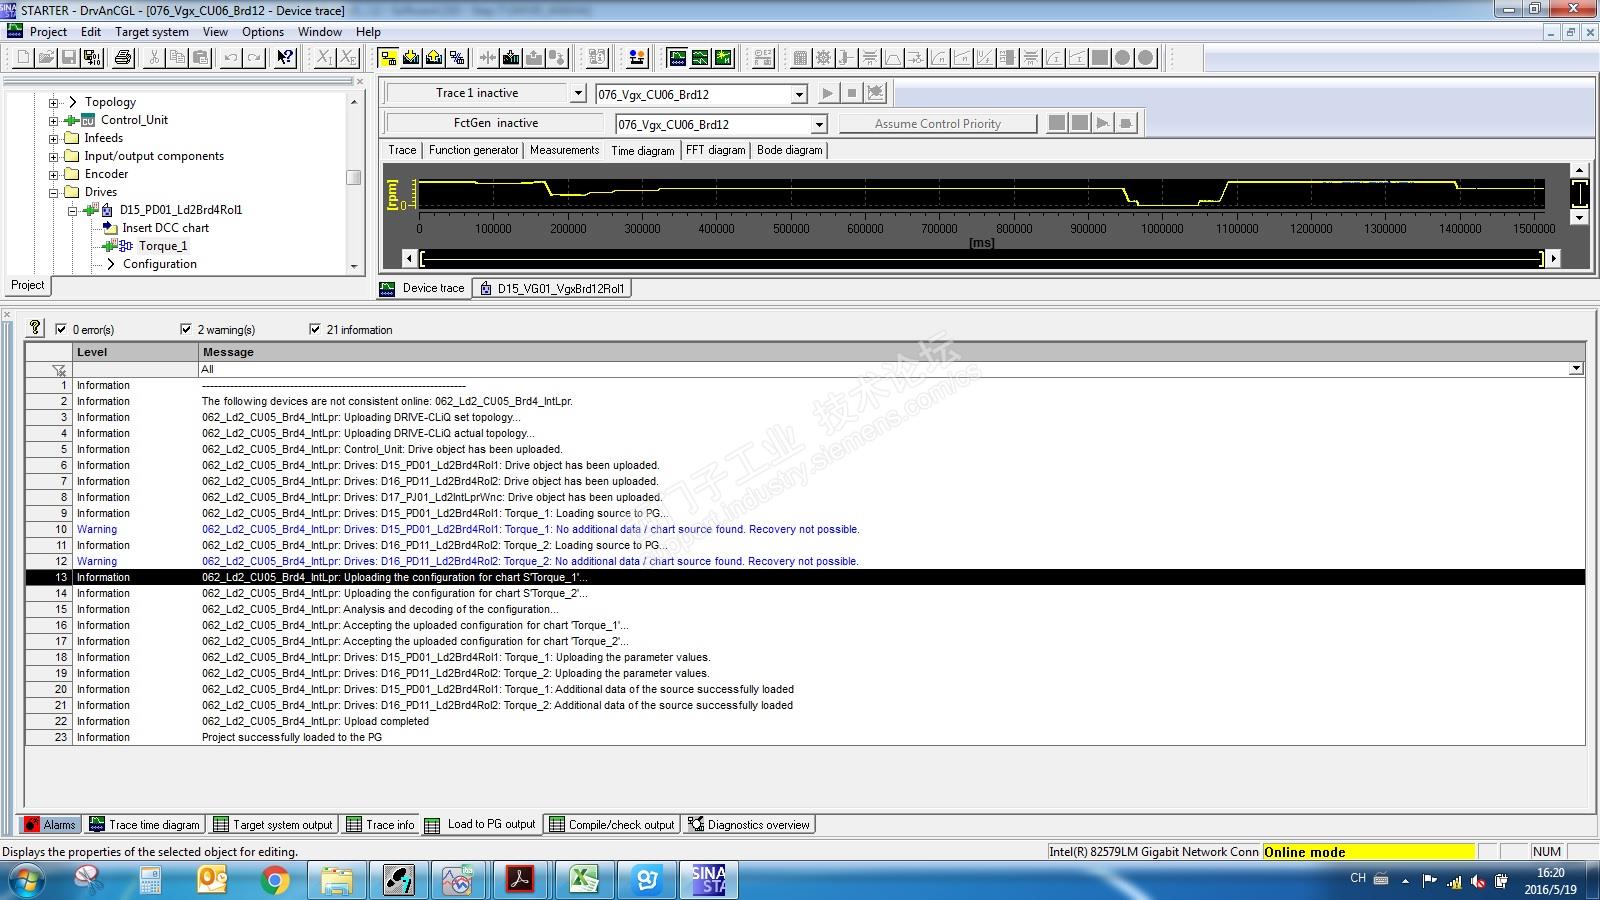
Task: Toggle the 0 error(s) checkbox
Action: 61,329
